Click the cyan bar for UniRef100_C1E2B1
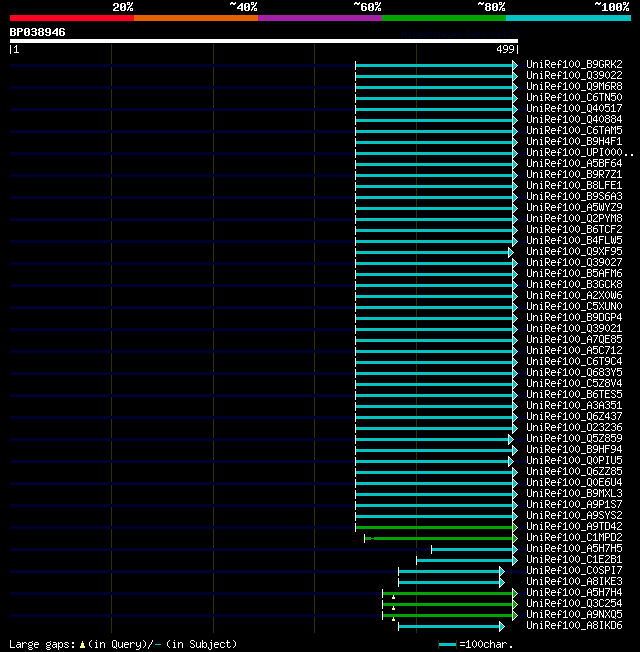This screenshot has width=640, height=652. (465, 561)
